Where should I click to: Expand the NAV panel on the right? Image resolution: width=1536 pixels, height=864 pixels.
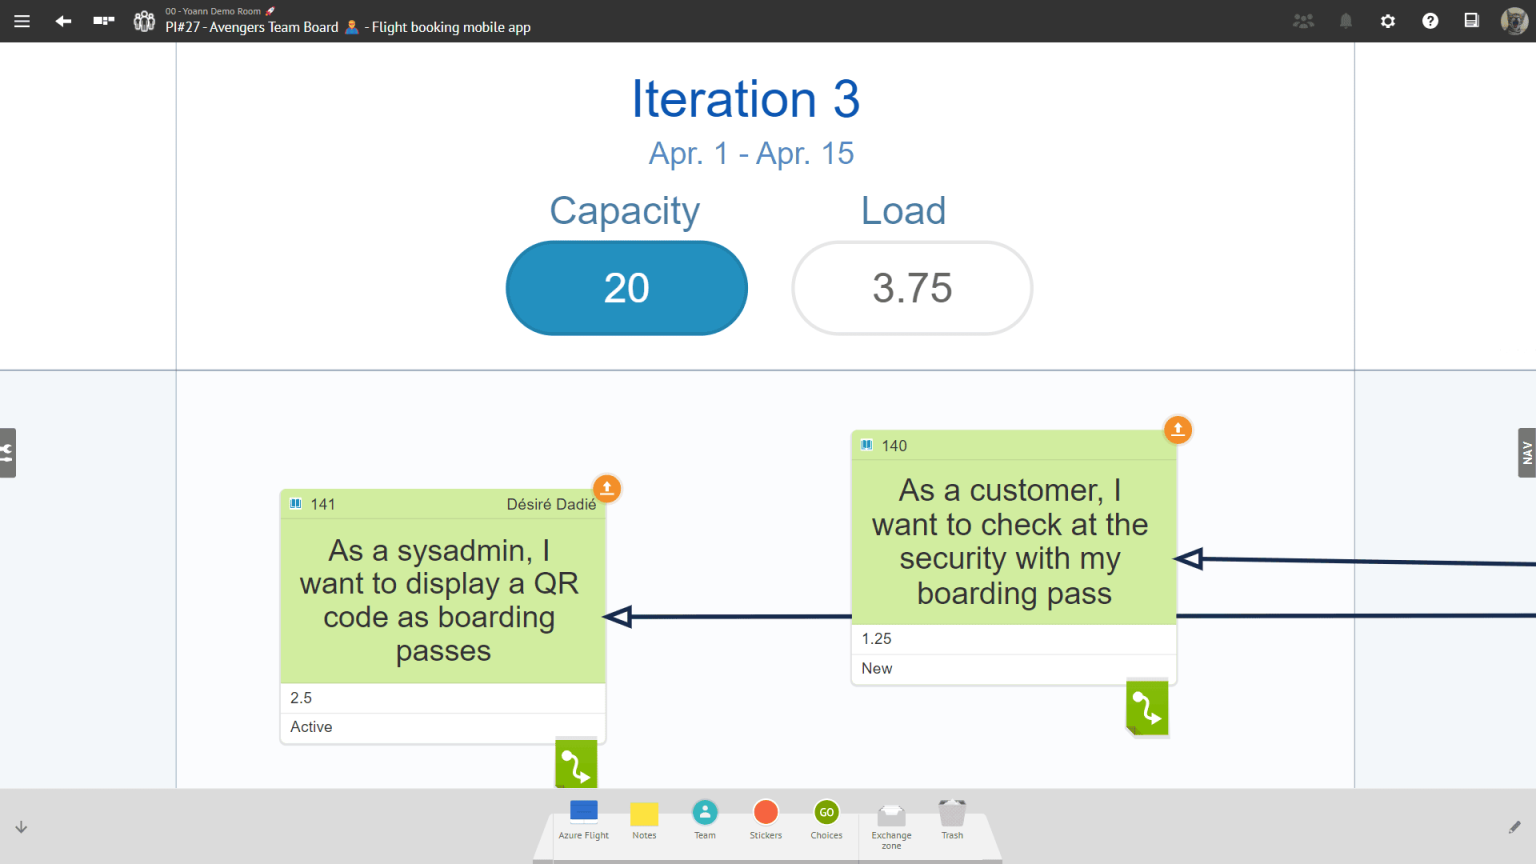pos(1527,452)
